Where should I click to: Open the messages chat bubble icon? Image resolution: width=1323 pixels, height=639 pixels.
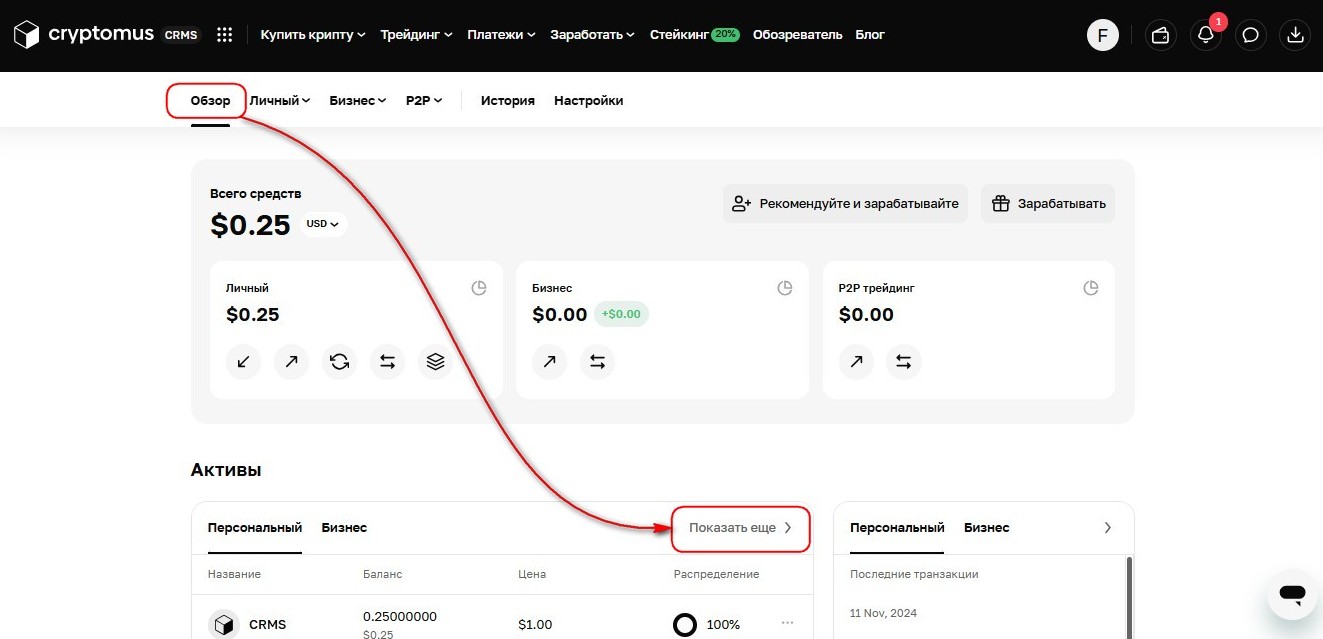click(1250, 35)
